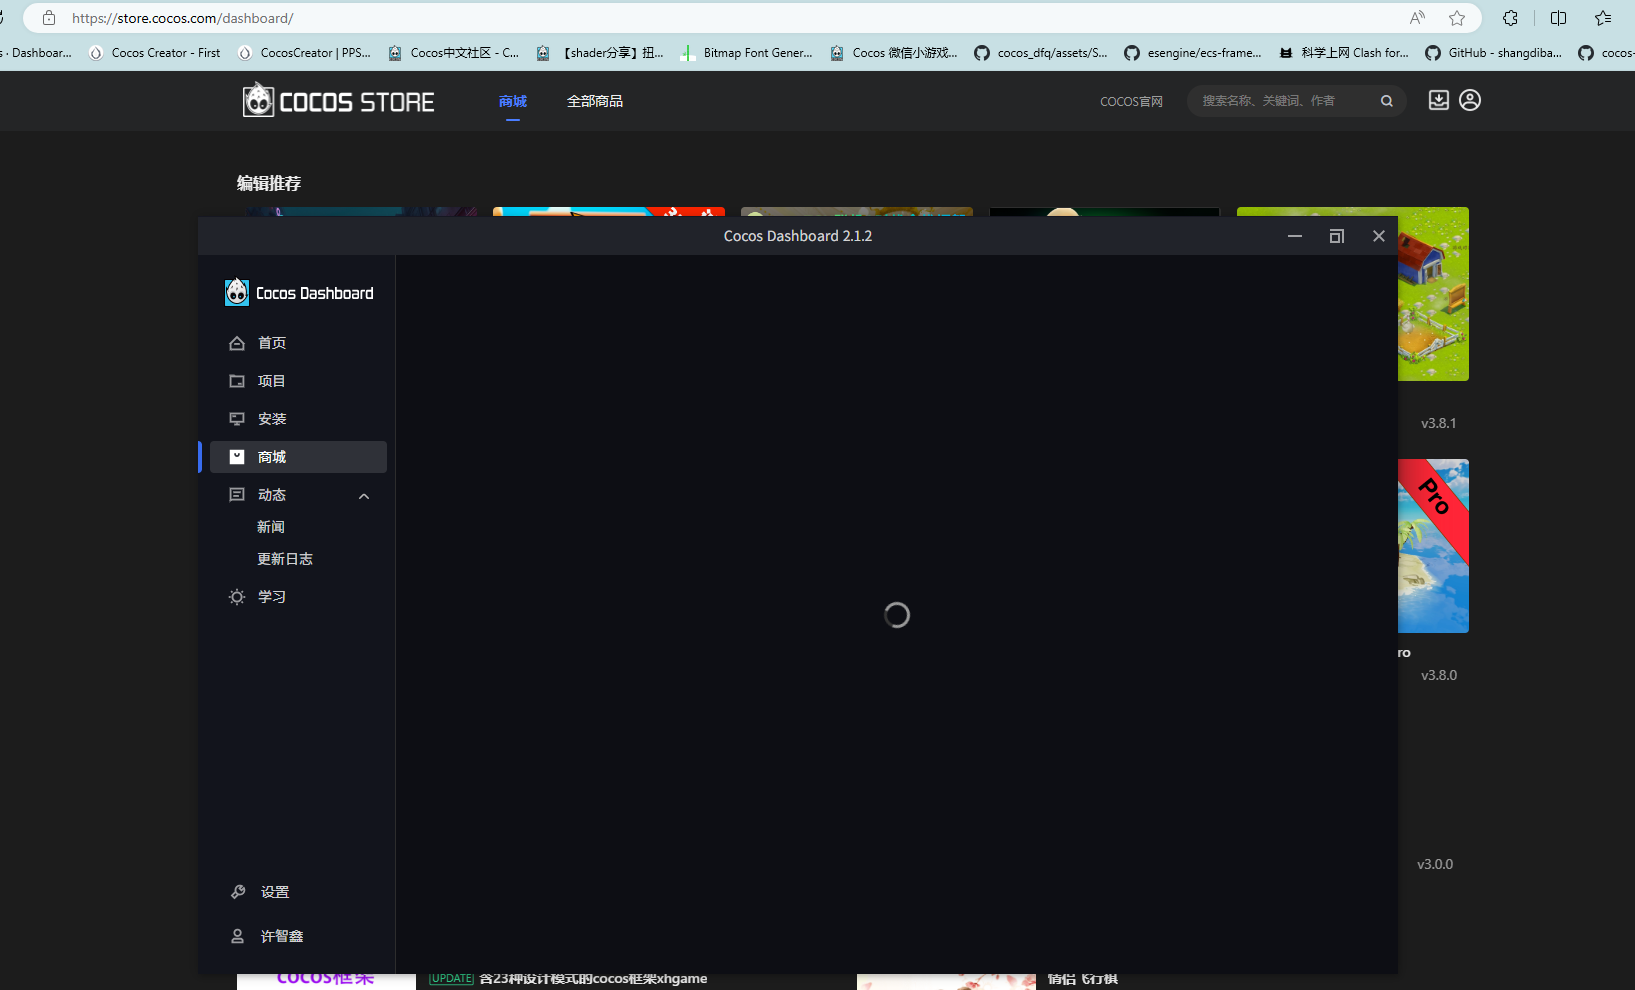The width and height of the screenshot is (1635, 990).
Task: Activate the read aloud icon in address bar
Action: [x=1417, y=18]
